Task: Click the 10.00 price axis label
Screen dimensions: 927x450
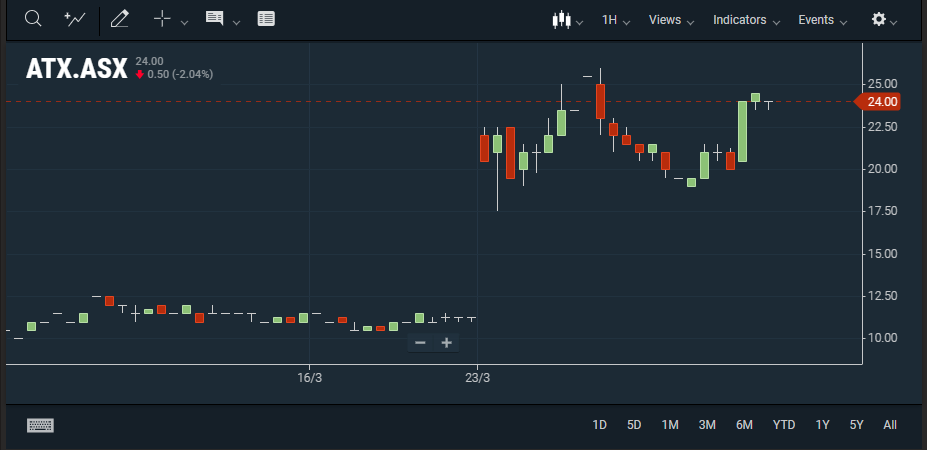Action: point(882,338)
